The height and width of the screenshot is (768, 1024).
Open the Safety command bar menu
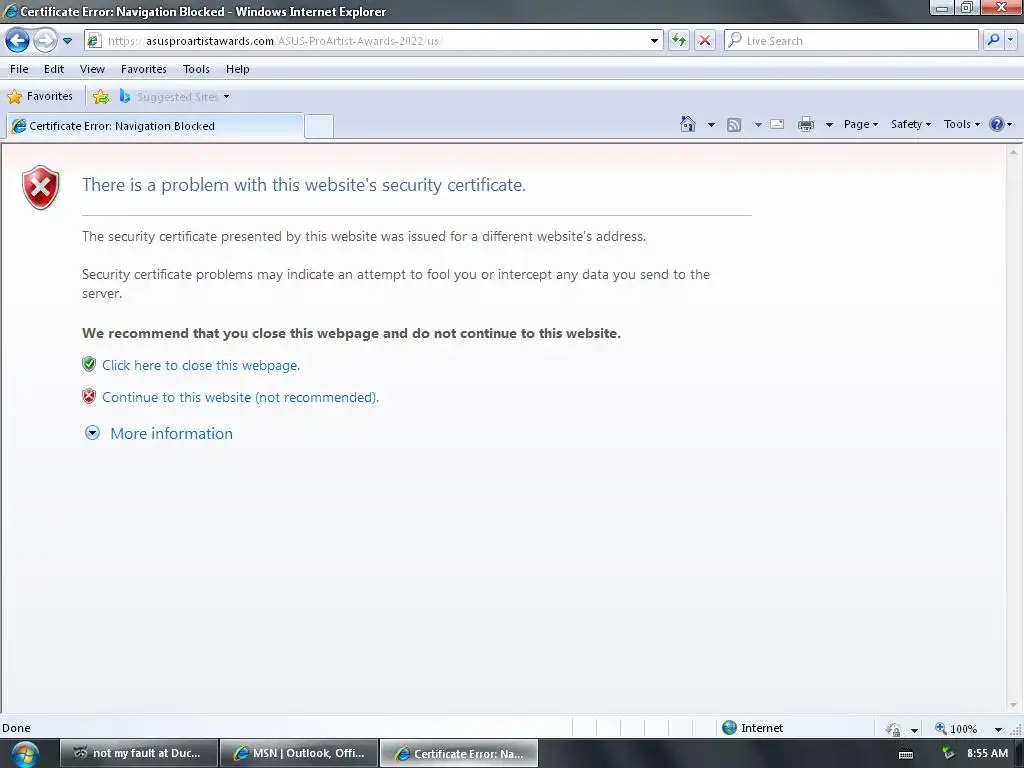911,124
